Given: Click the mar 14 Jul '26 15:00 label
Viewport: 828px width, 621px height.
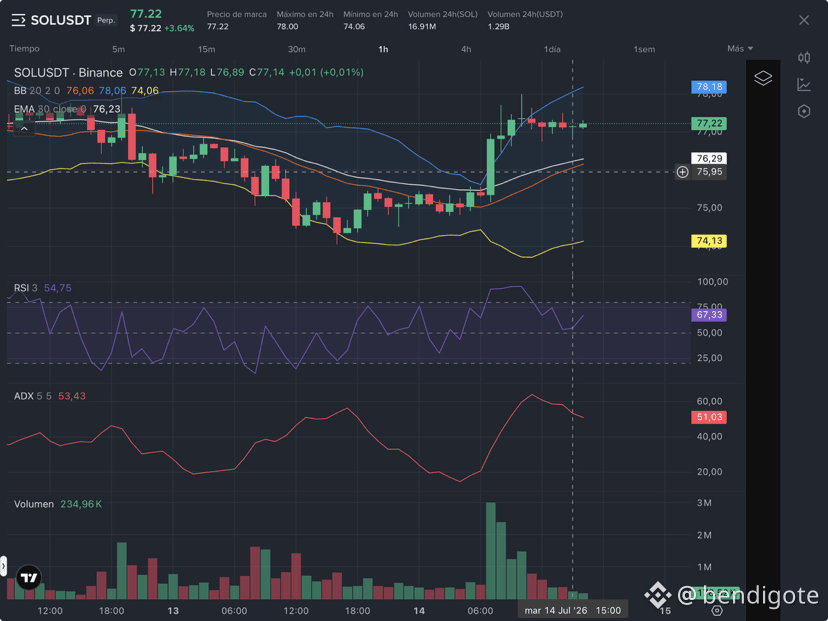Looking at the screenshot, I should [x=572, y=610].
